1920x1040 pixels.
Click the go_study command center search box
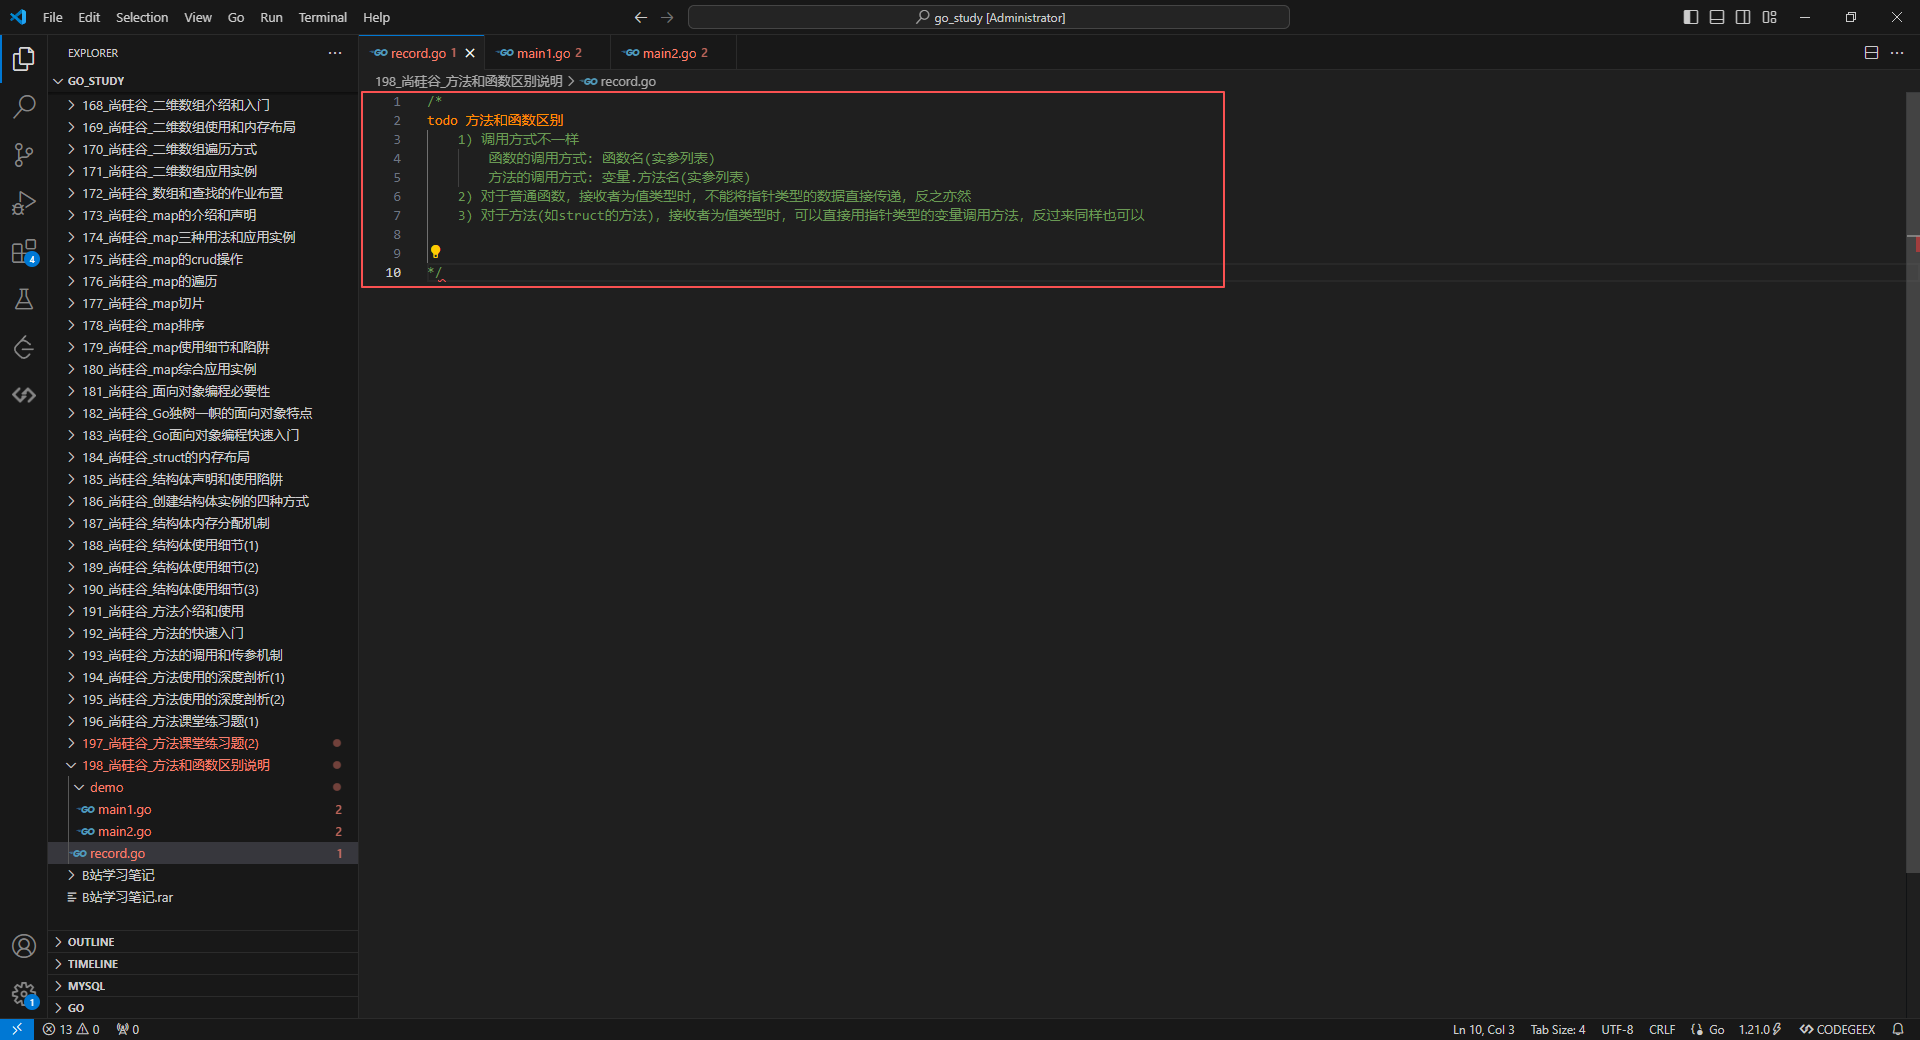[989, 17]
